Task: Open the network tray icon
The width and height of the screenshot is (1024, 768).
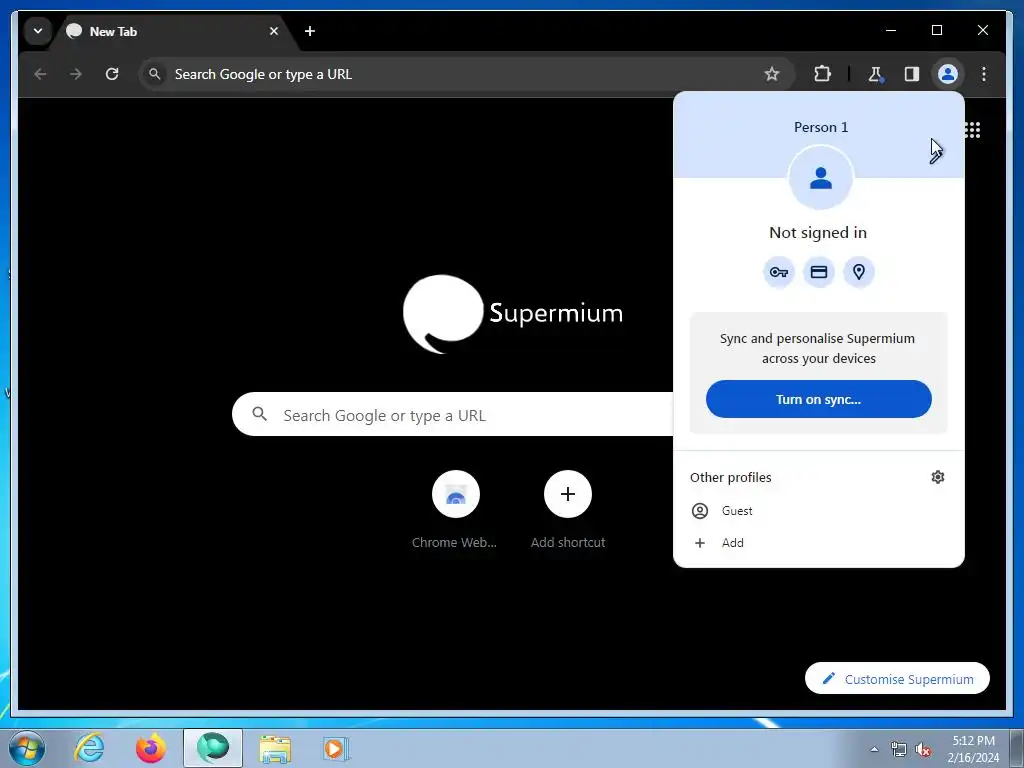Action: 899,749
